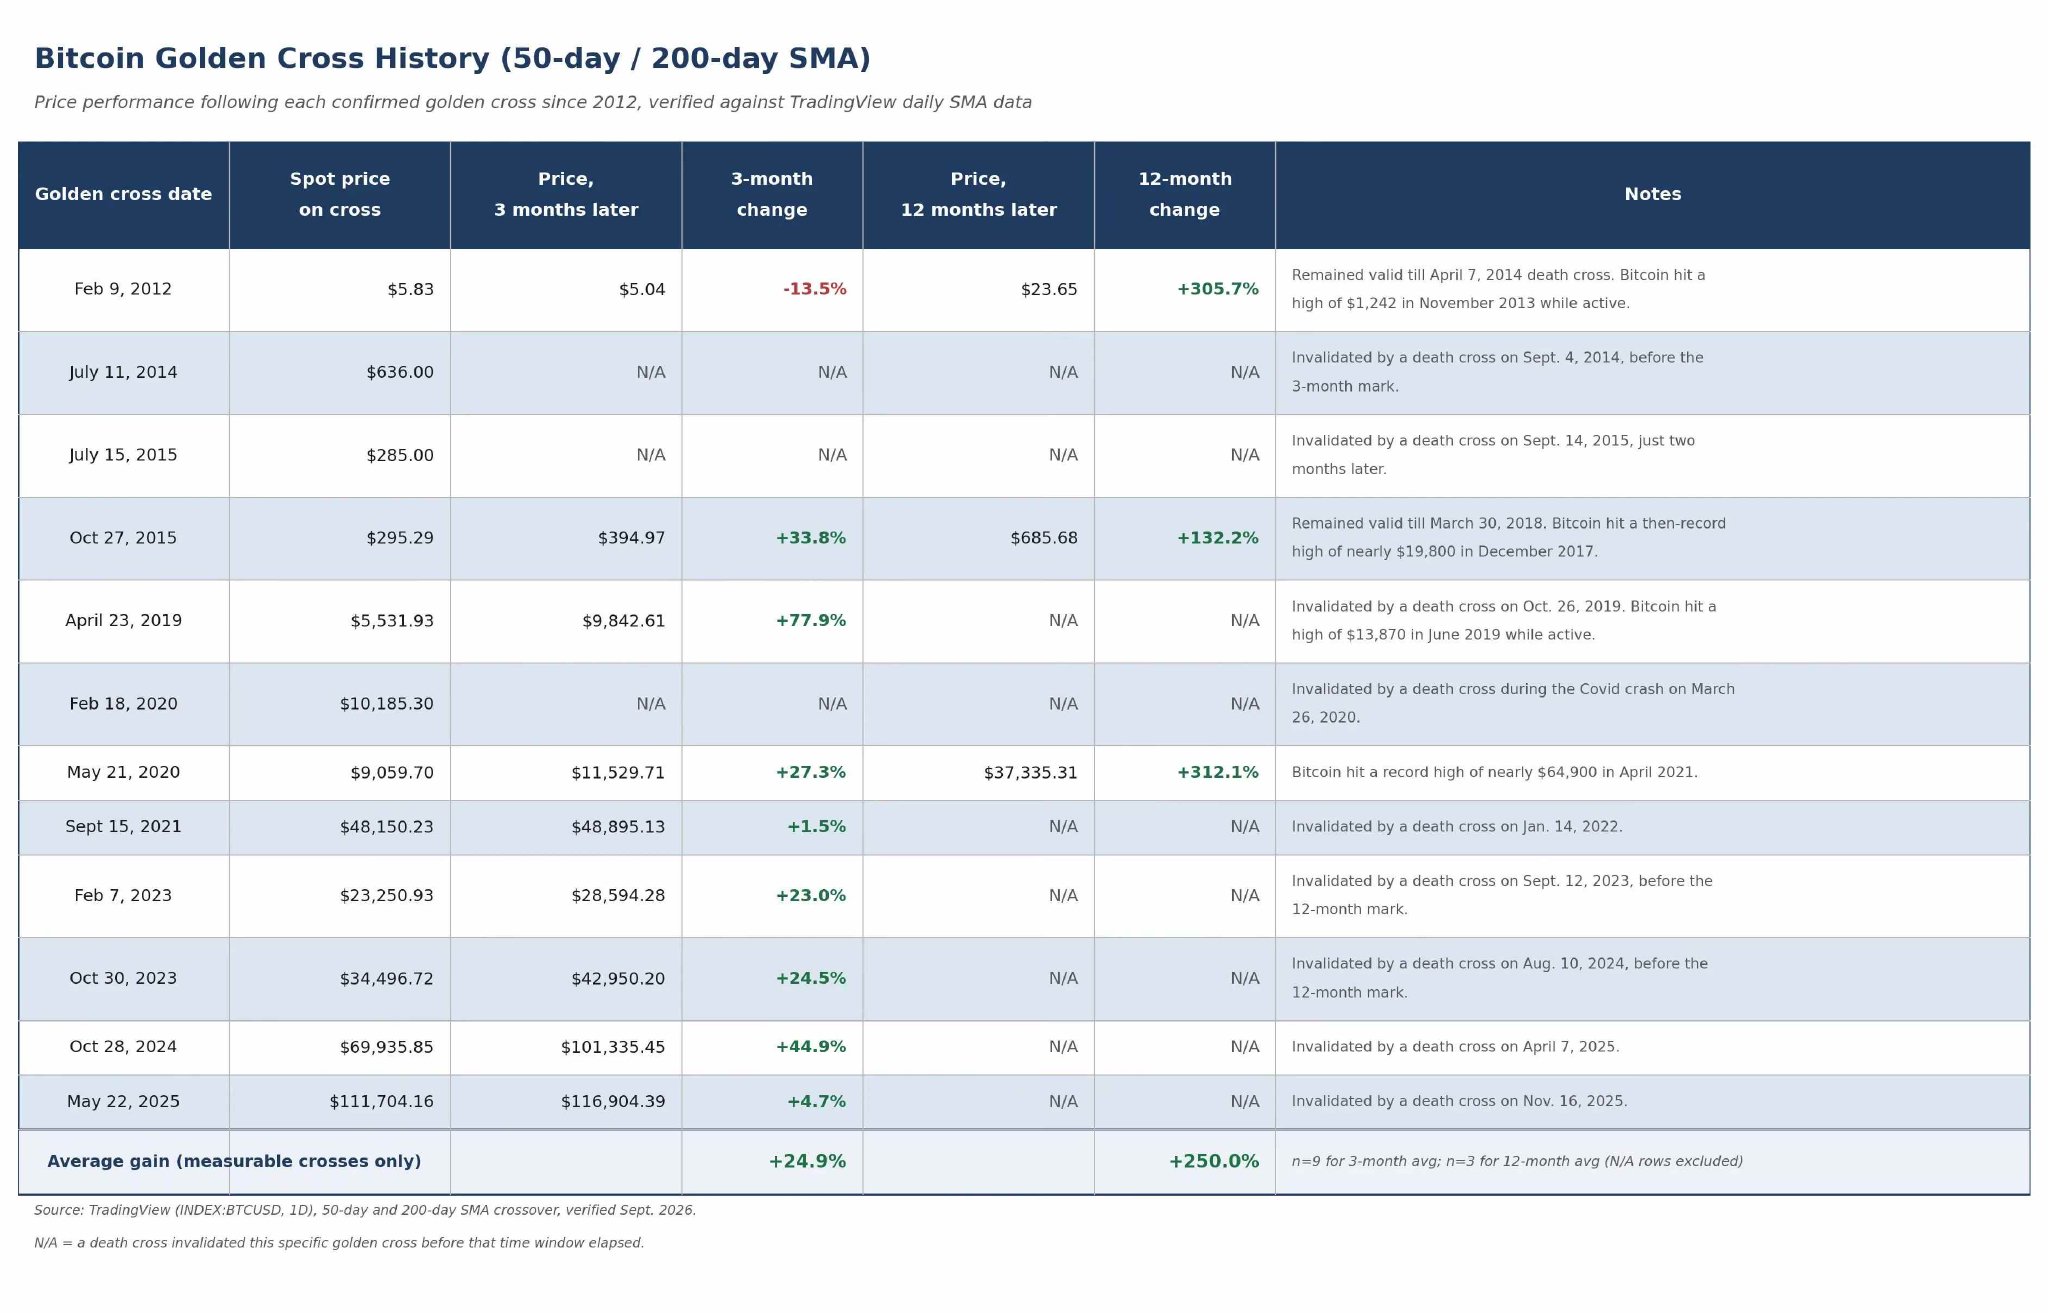The width and height of the screenshot is (2048, 1313).
Task: Select the red '-13.5%' change value
Action: point(814,289)
